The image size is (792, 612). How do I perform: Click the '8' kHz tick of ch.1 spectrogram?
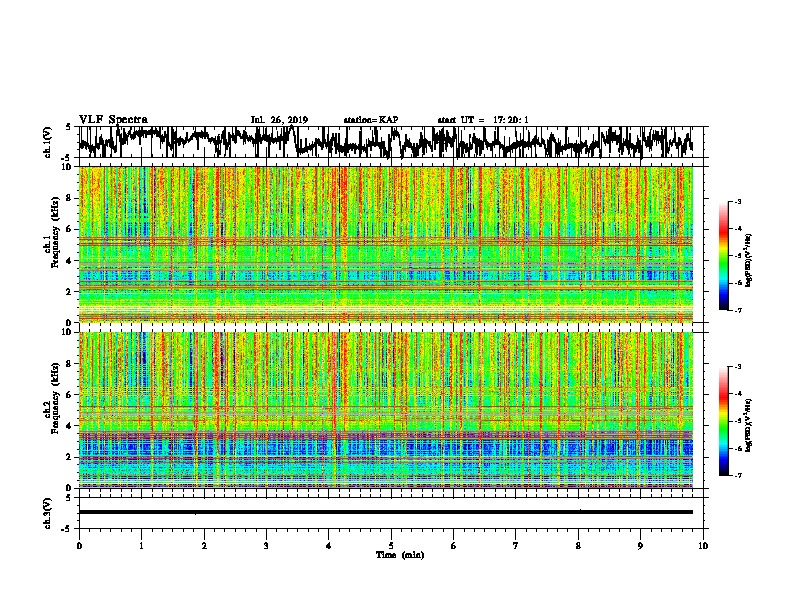click(x=70, y=198)
